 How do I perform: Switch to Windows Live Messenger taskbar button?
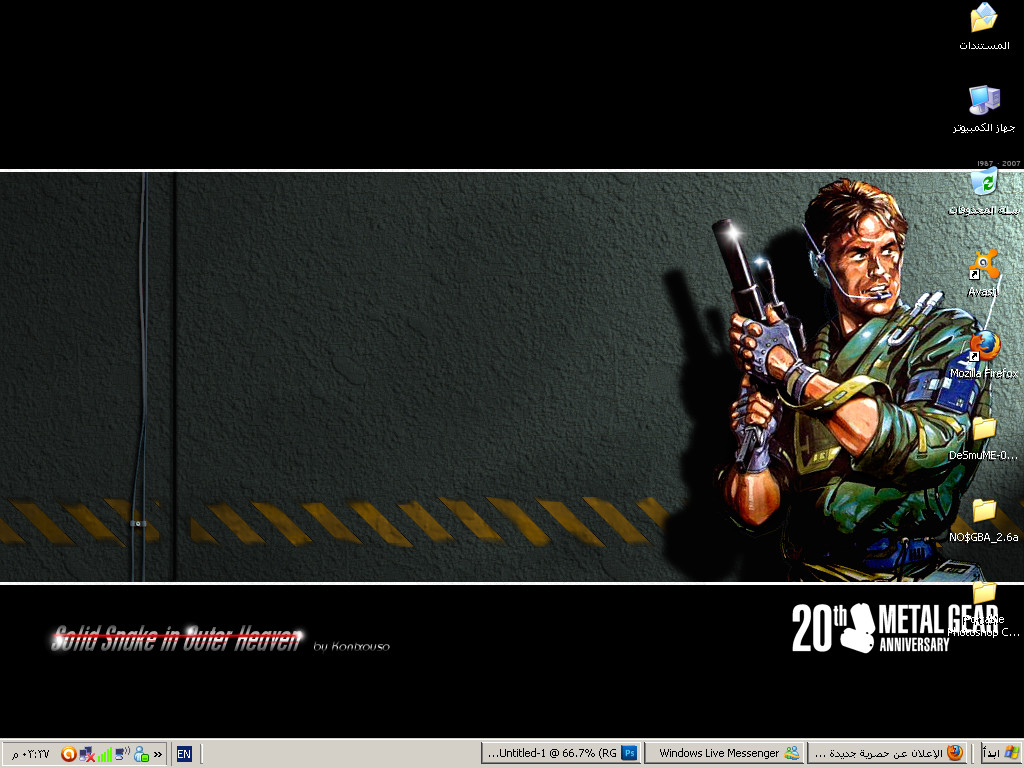click(x=724, y=754)
